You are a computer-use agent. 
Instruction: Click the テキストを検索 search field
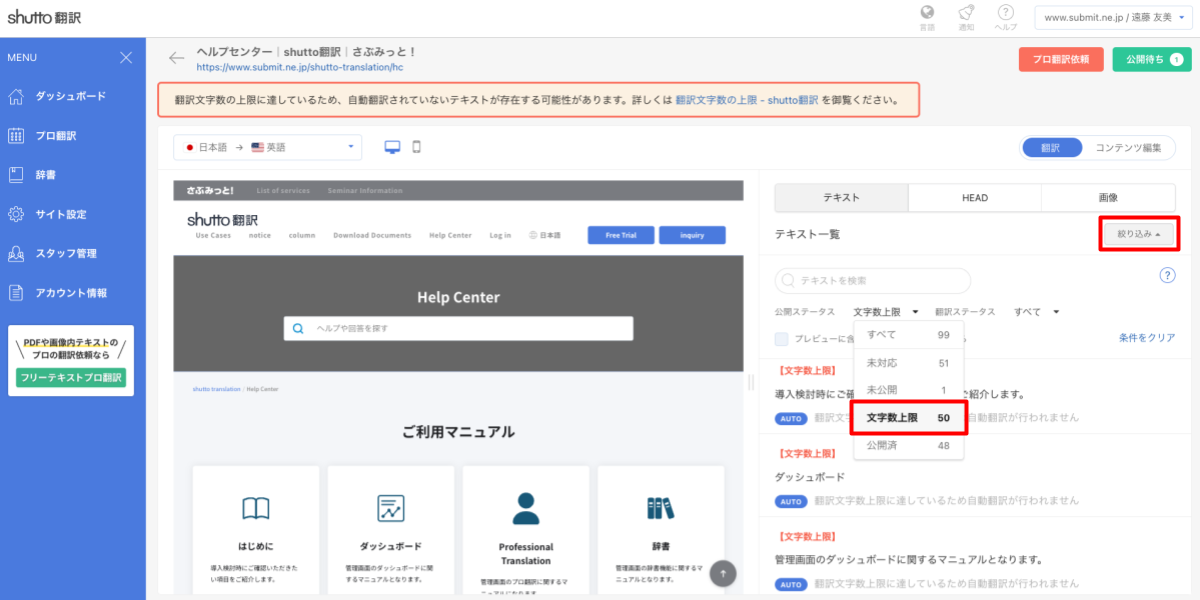pyautogui.click(x=873, y=281)
